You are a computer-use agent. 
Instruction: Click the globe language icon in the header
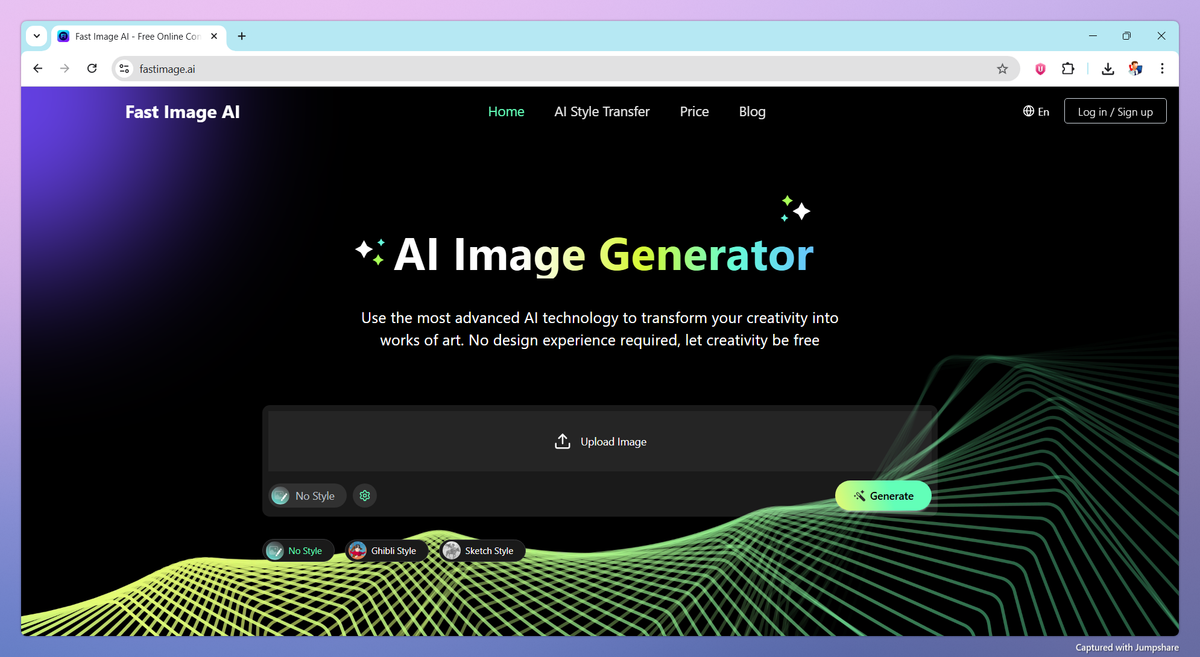pos(1028,111)
